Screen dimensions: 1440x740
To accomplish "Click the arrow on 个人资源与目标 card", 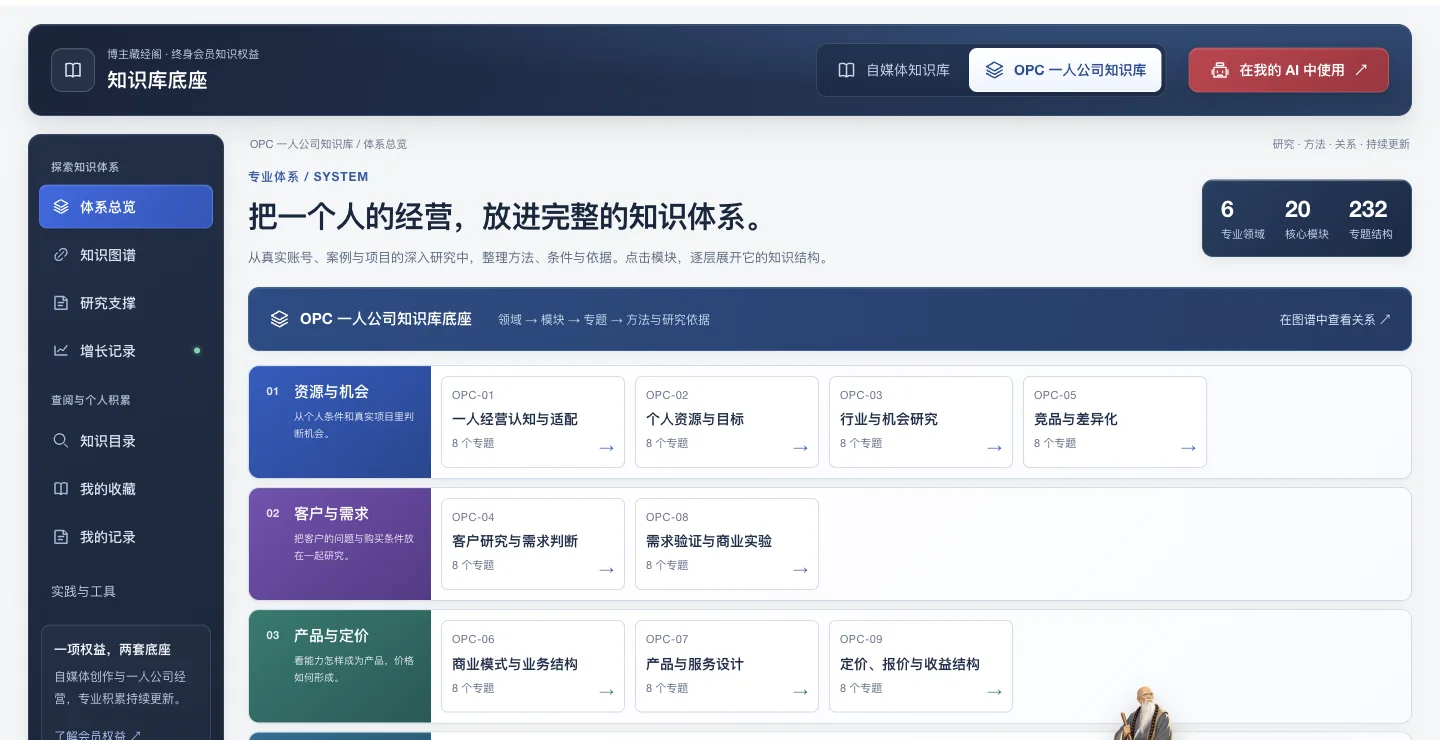I will [800, 448].
